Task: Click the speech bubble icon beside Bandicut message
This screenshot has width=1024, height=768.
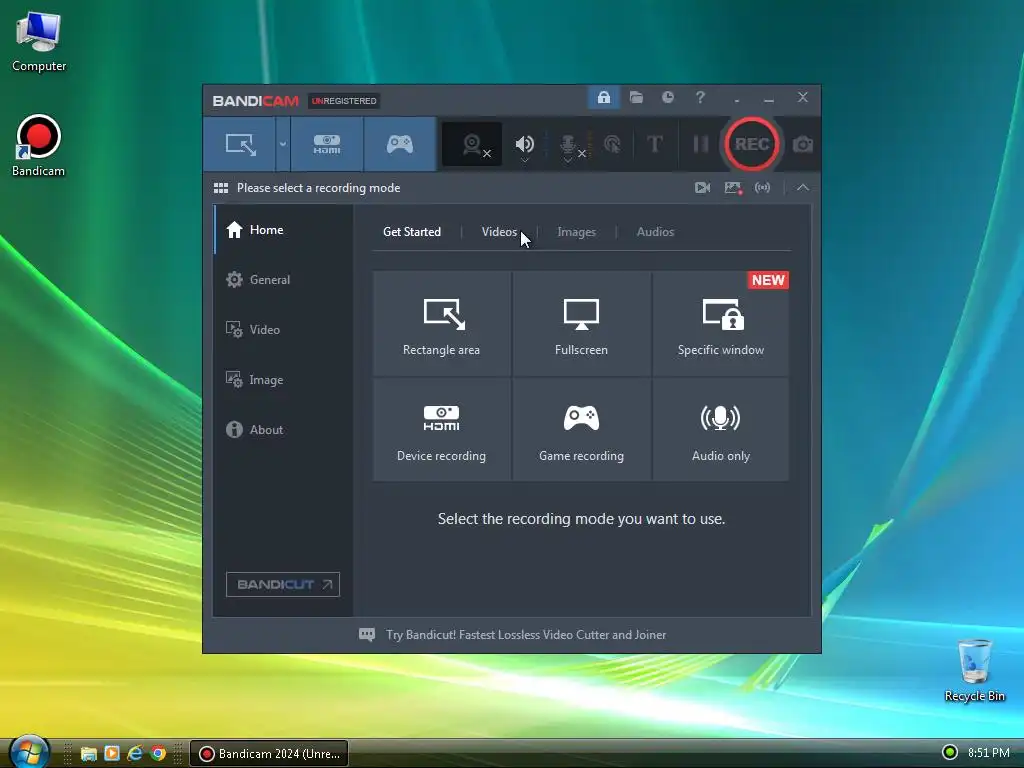Action: 367,635
